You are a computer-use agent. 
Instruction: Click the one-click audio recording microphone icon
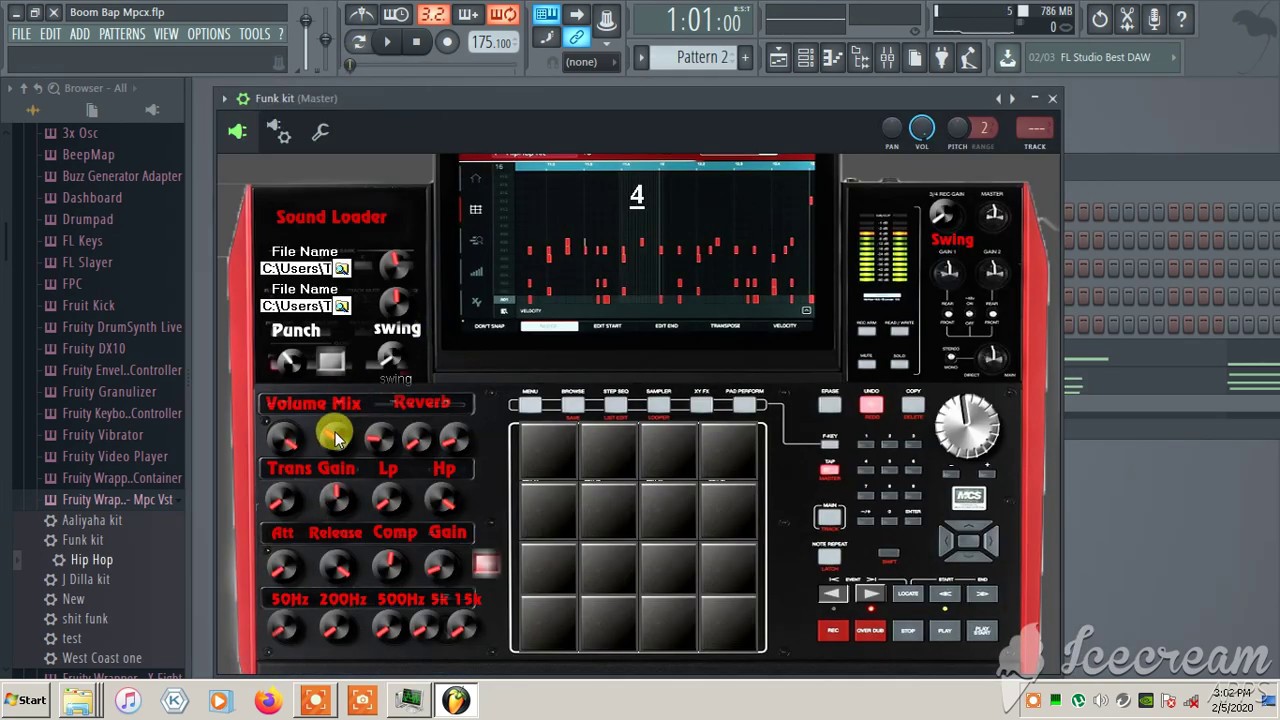(1154, 18)
